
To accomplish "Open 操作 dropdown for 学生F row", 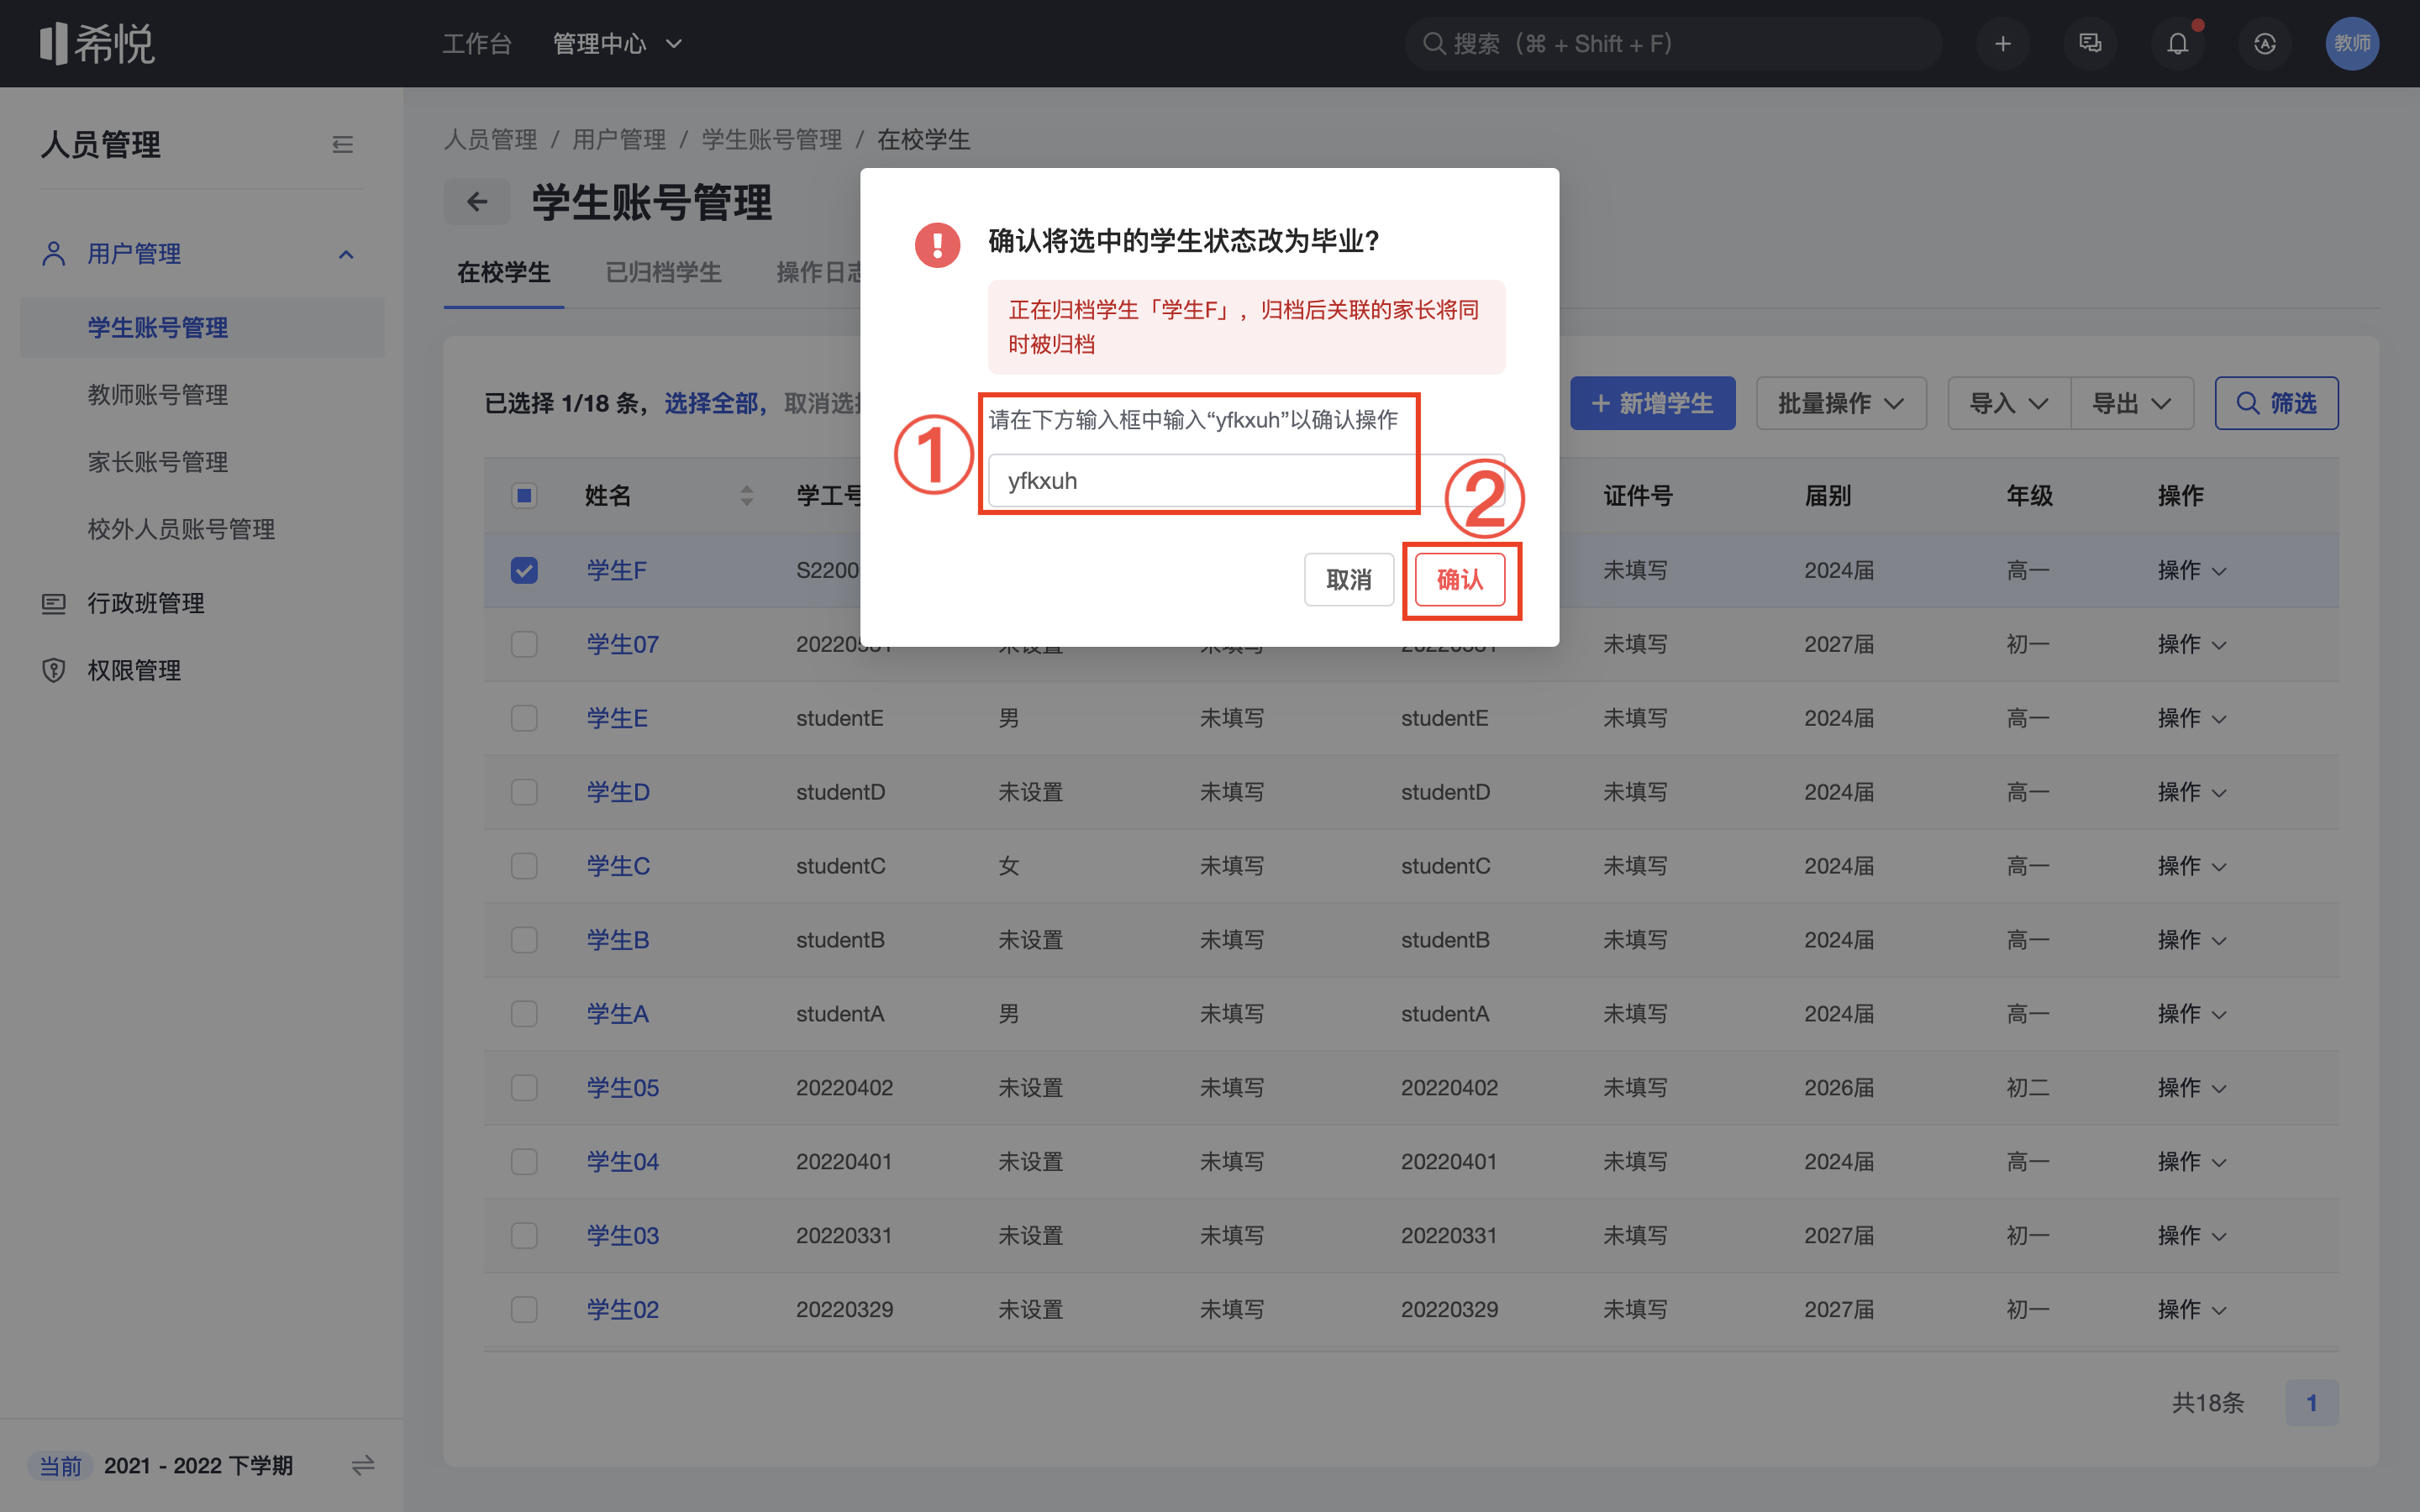I will point(2192,570).
